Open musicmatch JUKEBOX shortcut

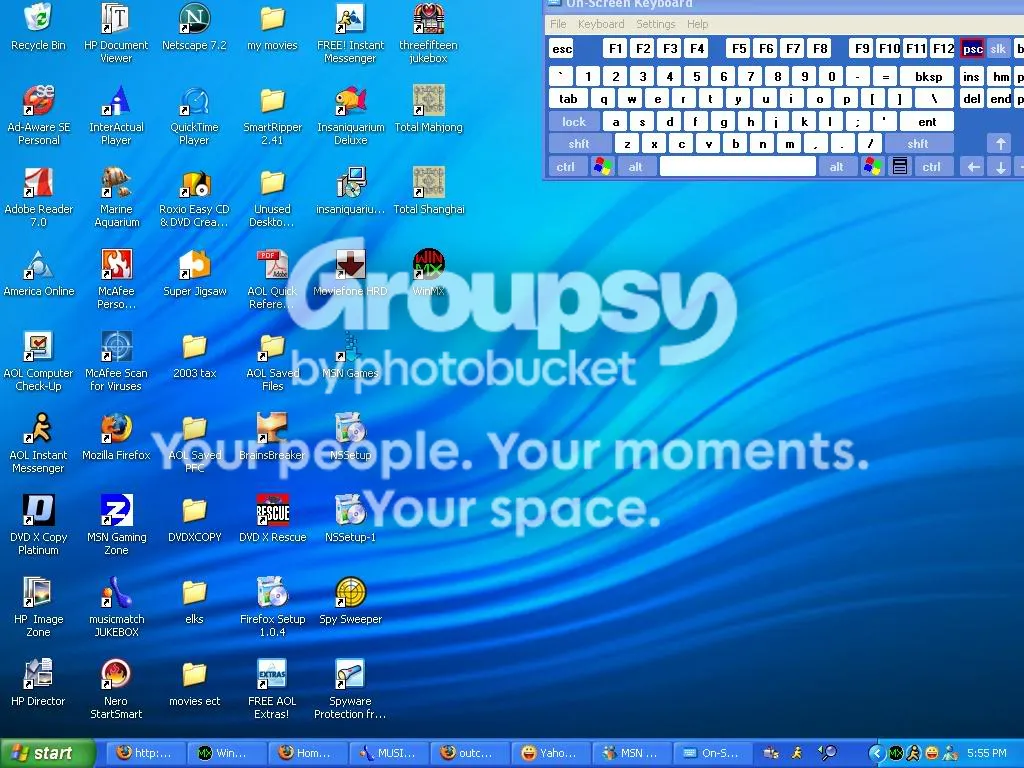[x=116, y=607]
